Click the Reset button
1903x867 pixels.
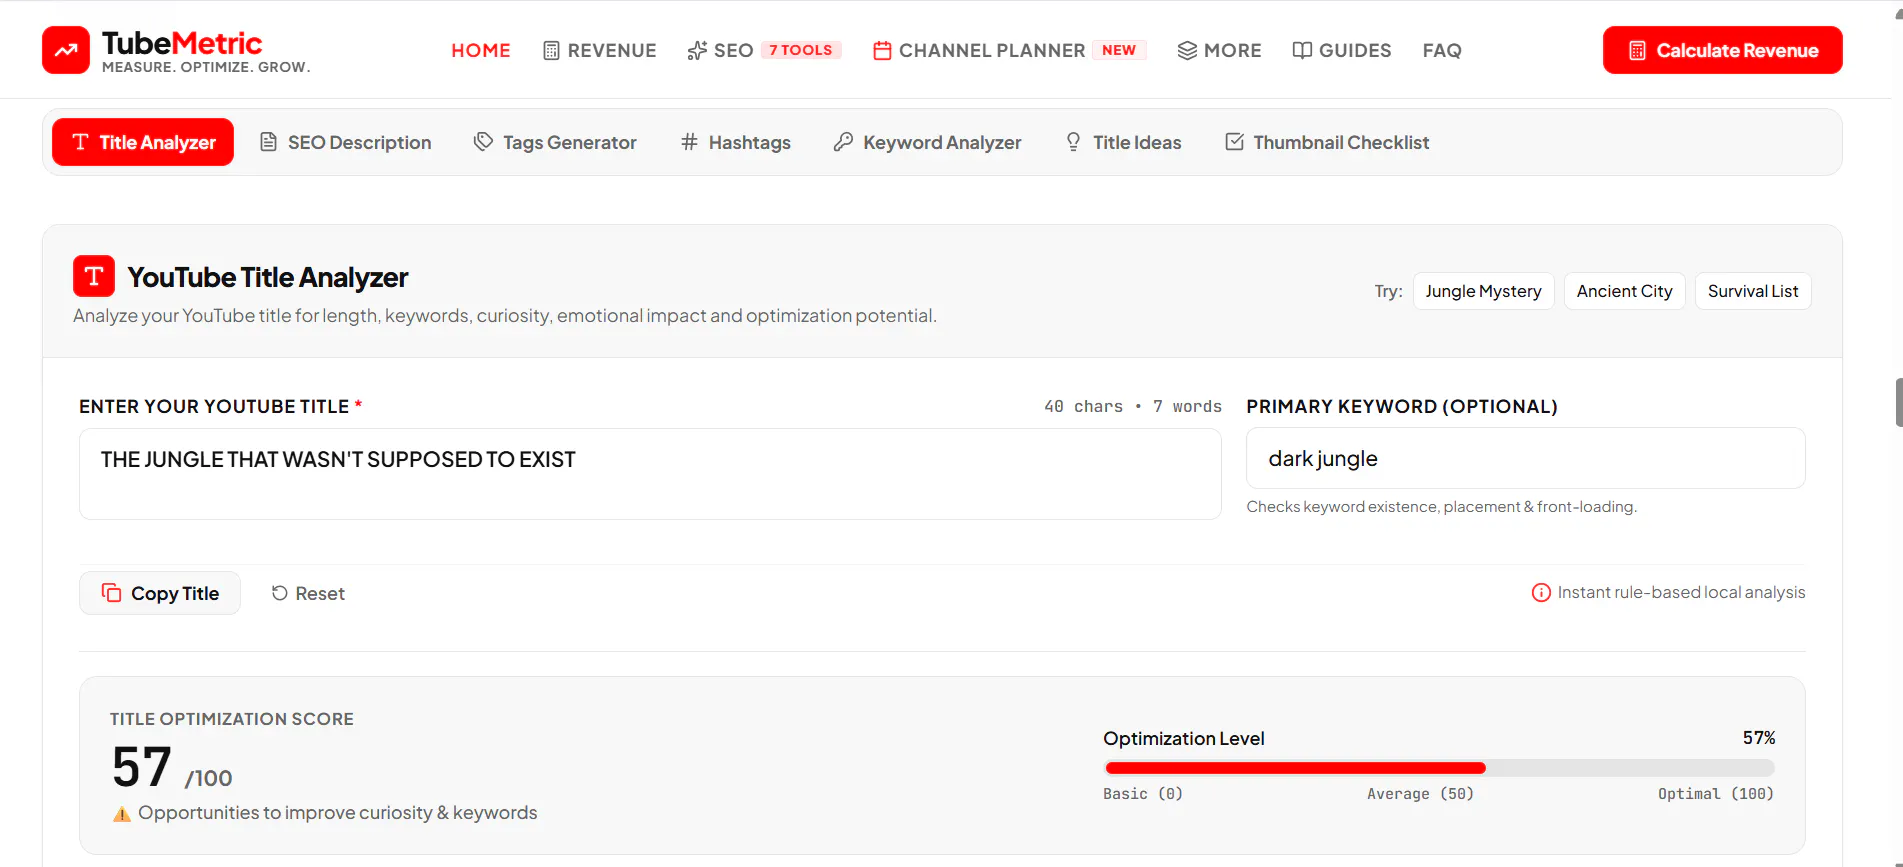click(308, 593)
